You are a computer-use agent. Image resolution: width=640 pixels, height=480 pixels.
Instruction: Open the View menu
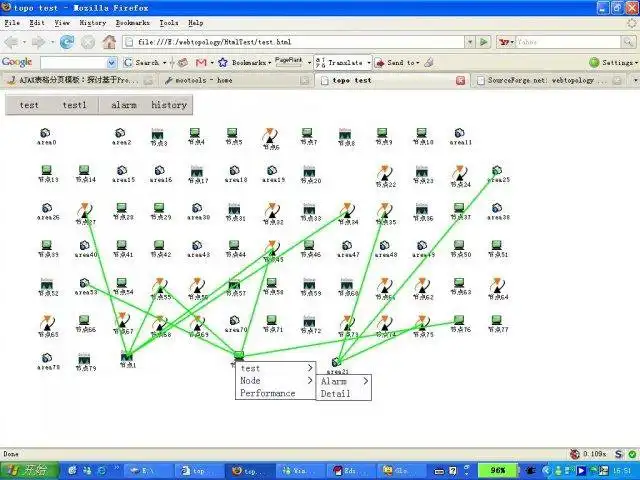pyautogui.click(x=62, y=23)
